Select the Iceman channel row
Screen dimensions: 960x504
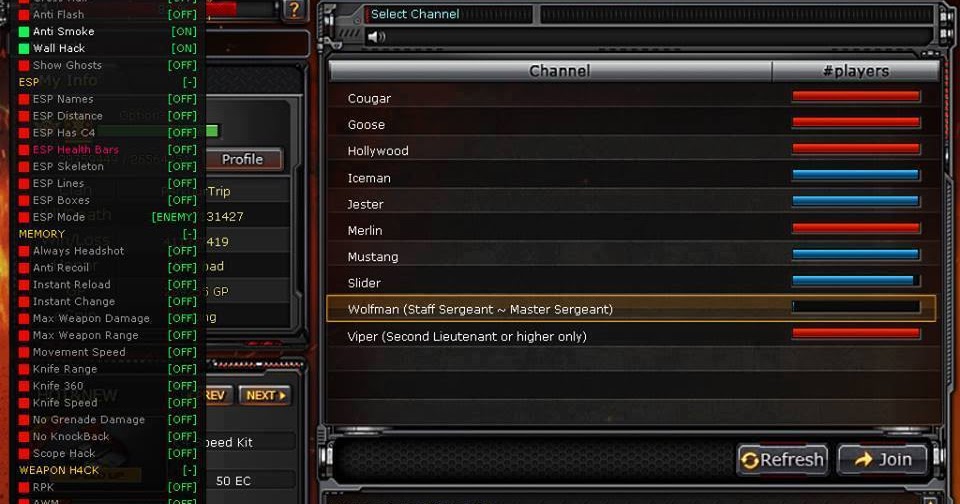[x=632, y=178]
